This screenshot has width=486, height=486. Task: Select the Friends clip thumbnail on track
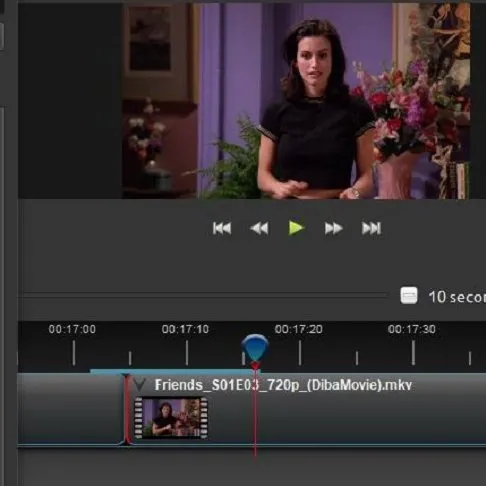[171, 418]
